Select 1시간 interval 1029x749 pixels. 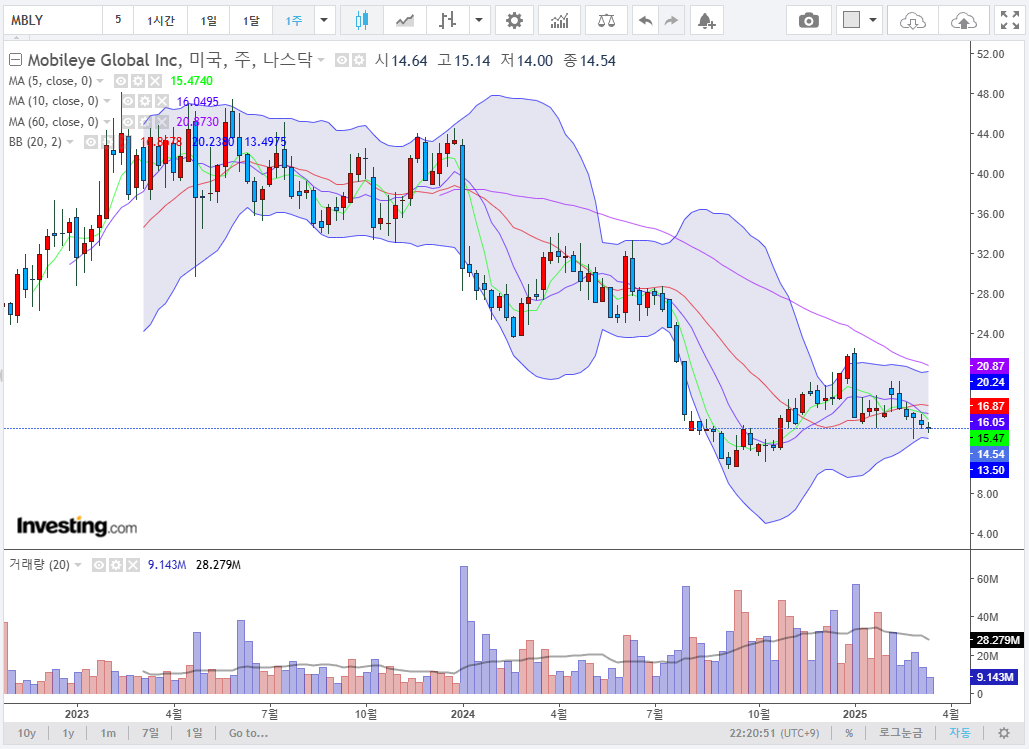click(x=161, y=20)
